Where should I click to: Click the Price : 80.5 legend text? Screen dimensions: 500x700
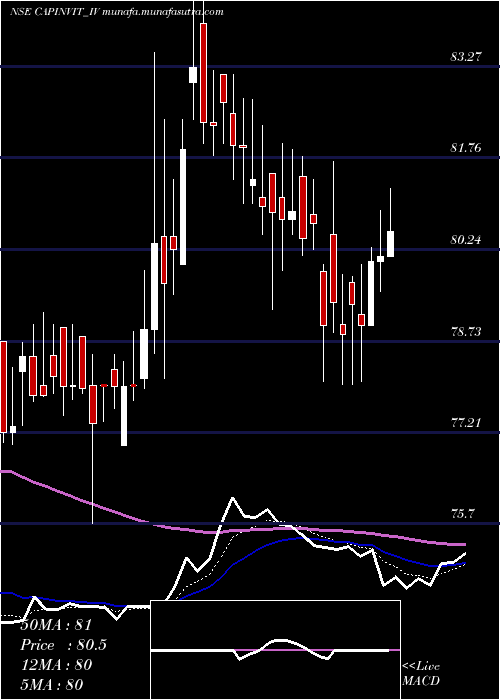pyautogui.click(x=64, y=646)
